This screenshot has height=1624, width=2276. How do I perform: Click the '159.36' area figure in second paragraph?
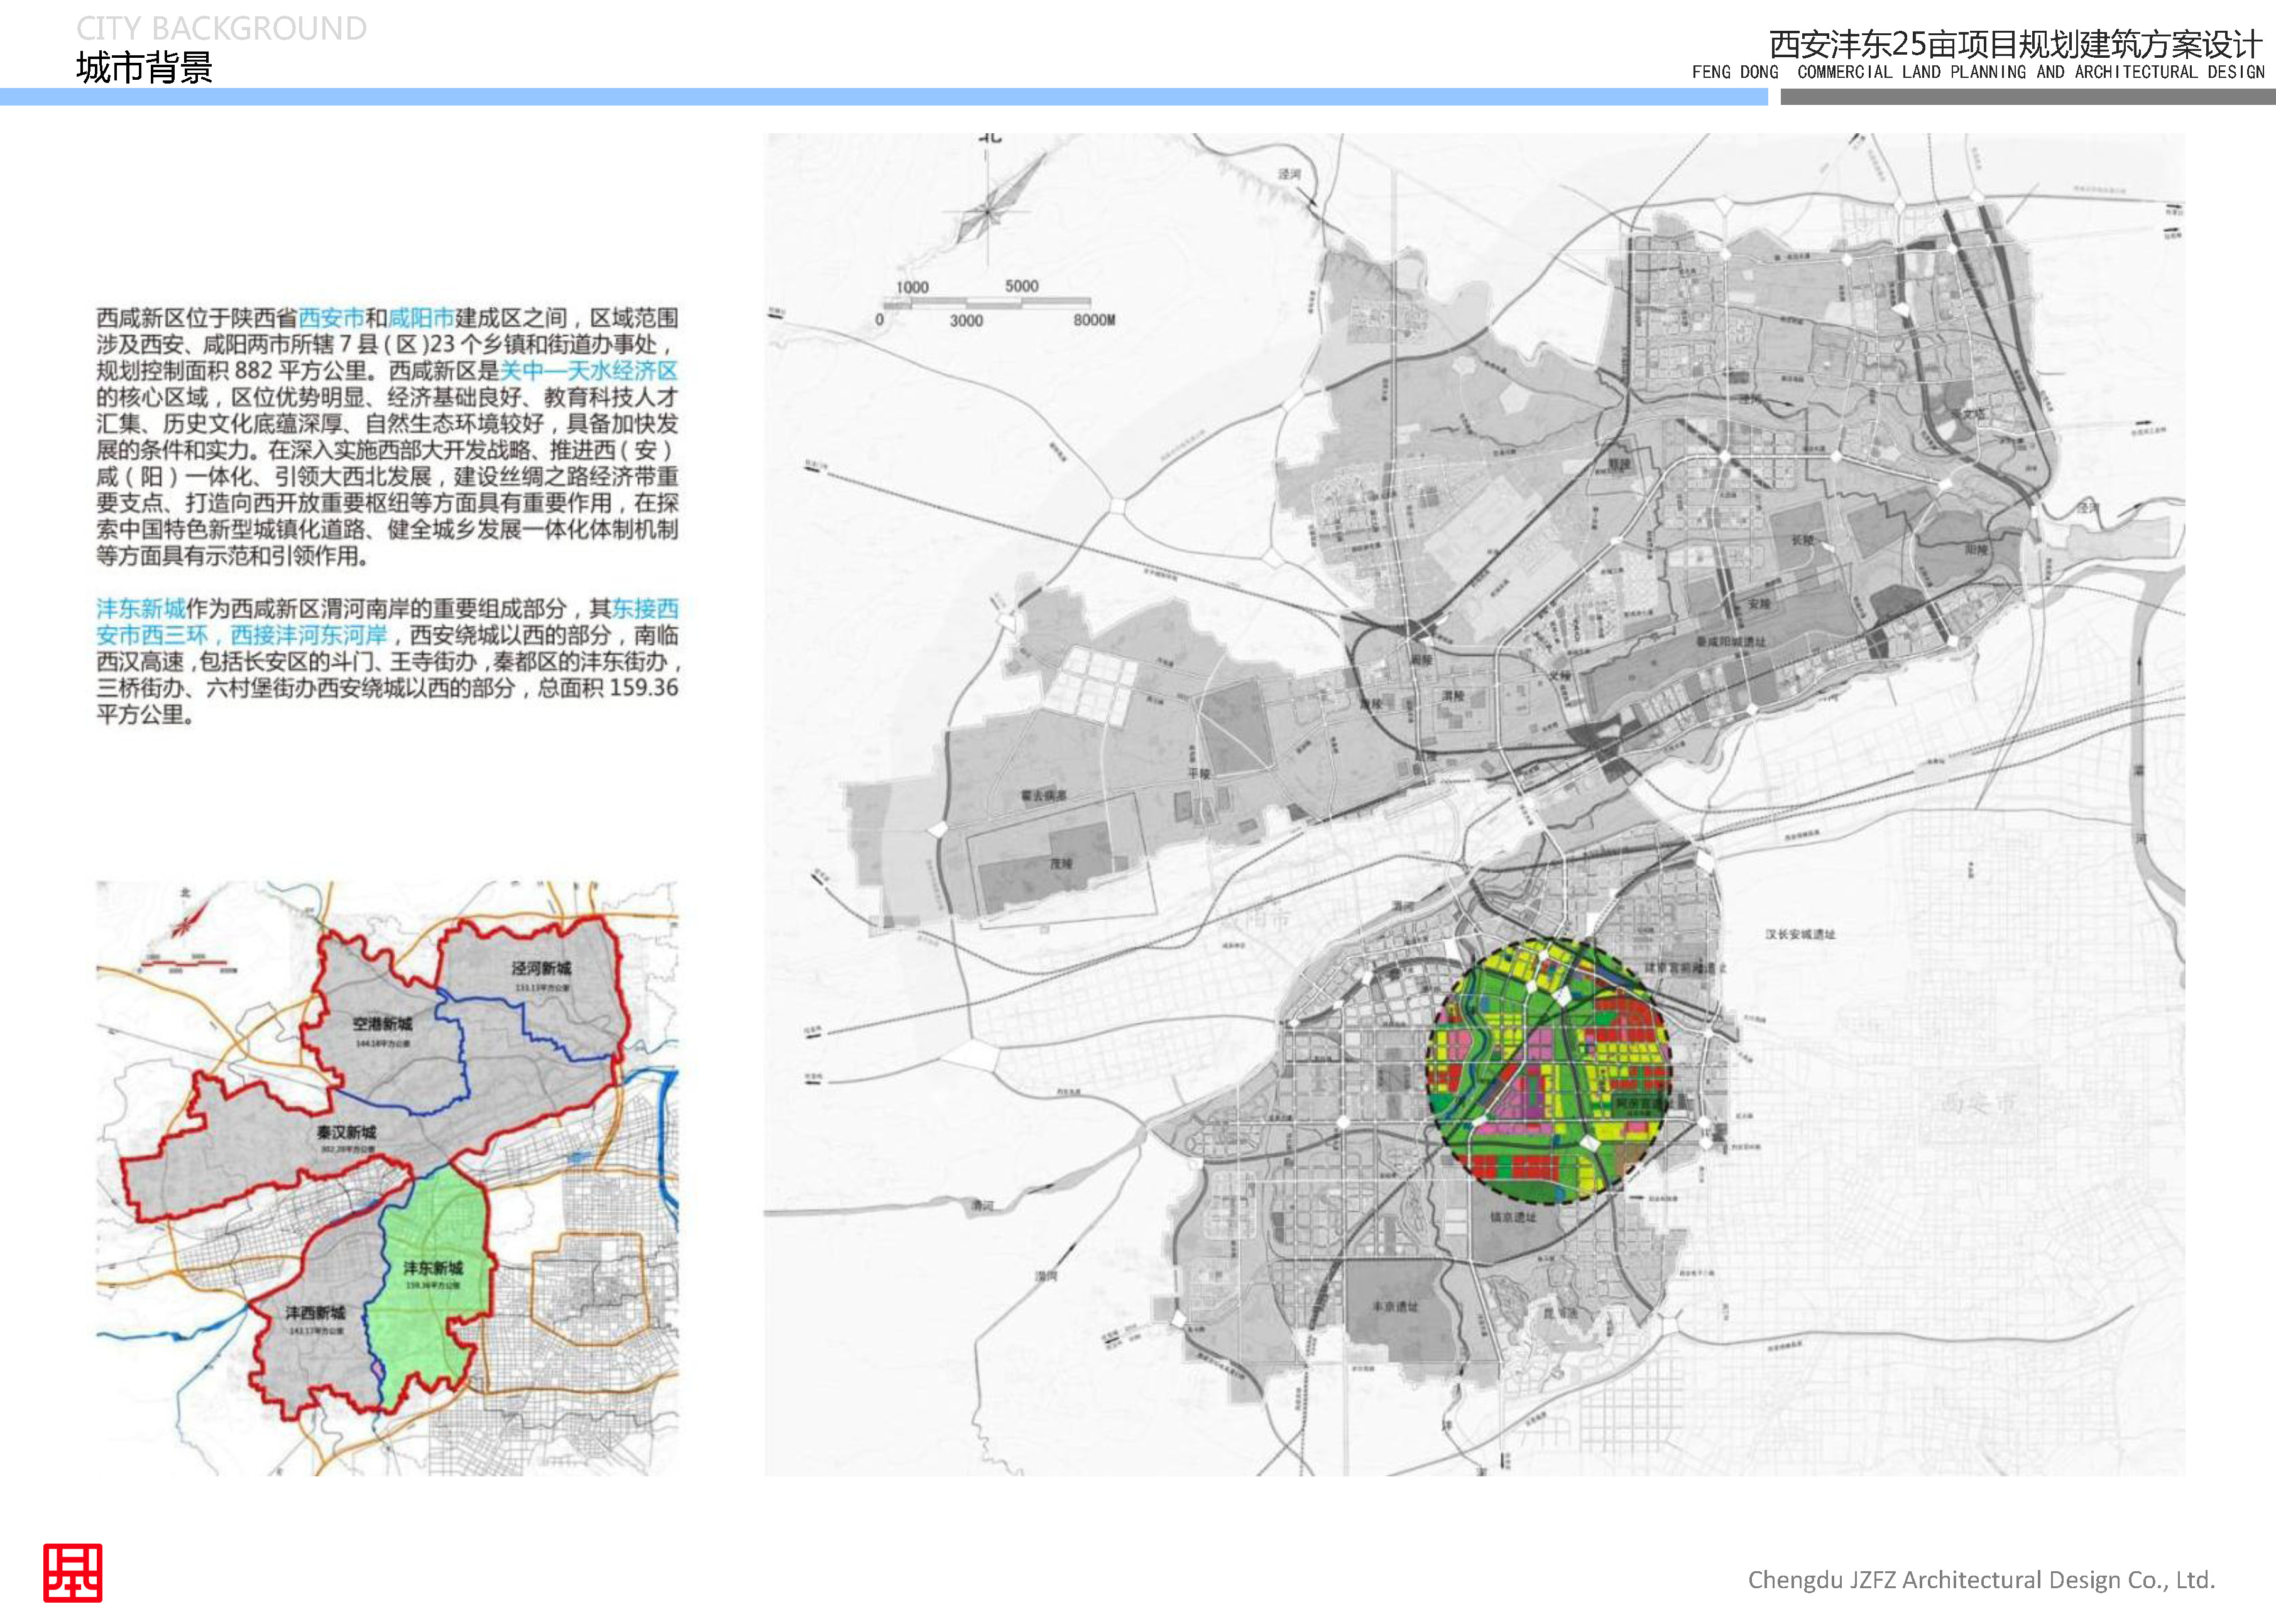point(643,688)
